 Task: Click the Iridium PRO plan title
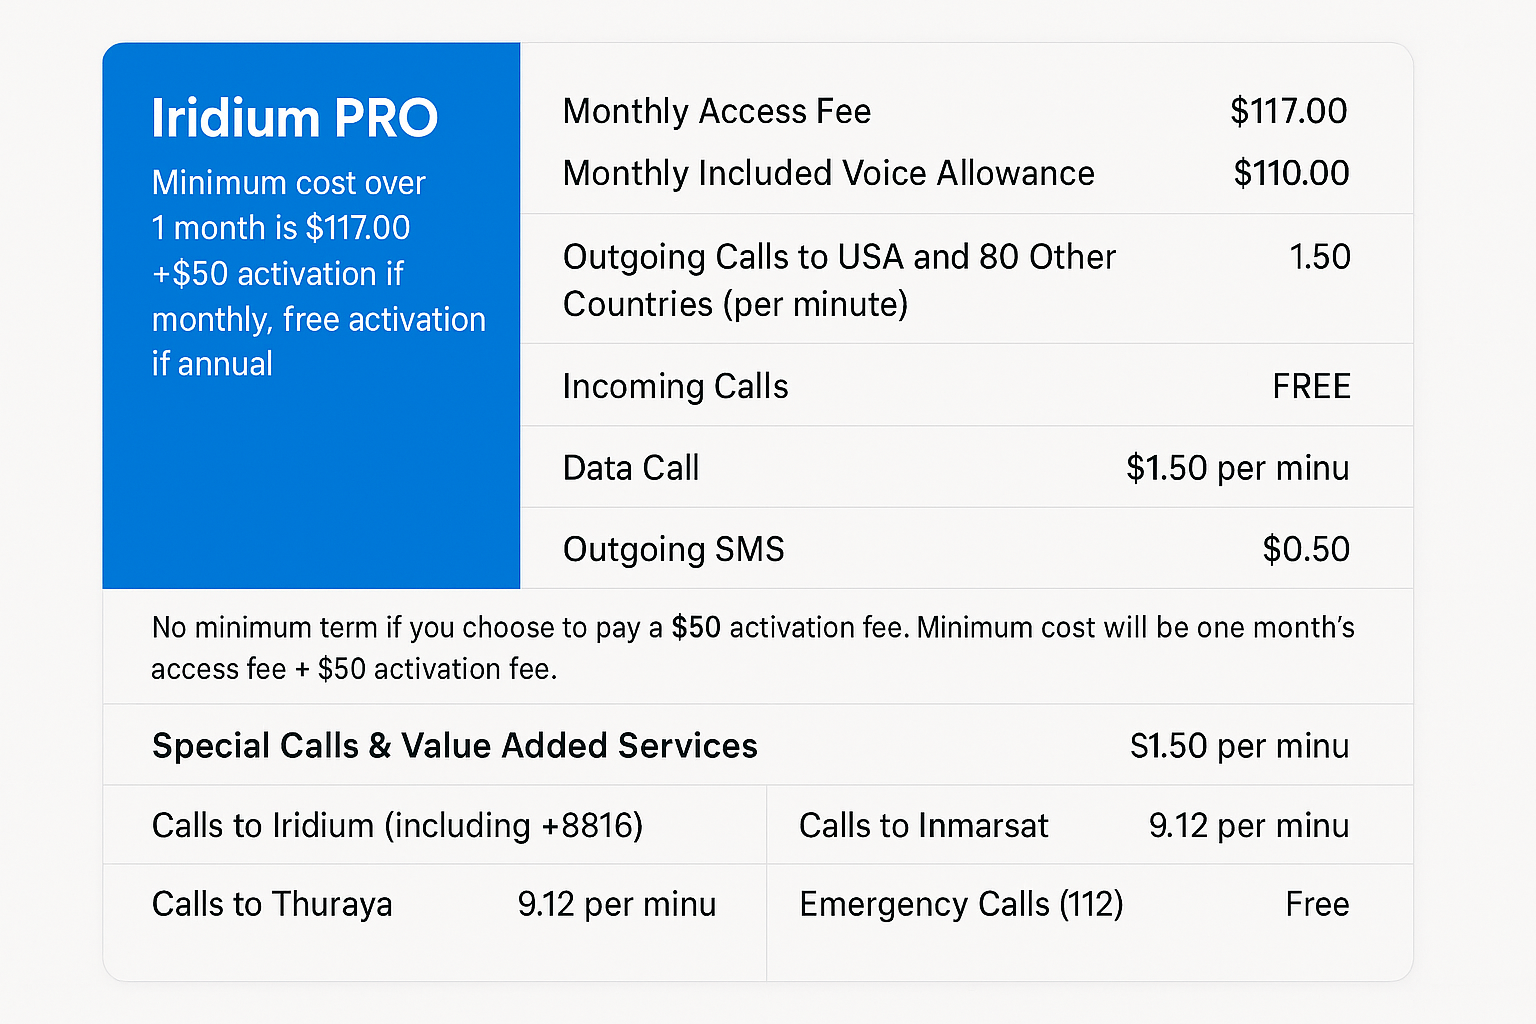pos(294,118)
